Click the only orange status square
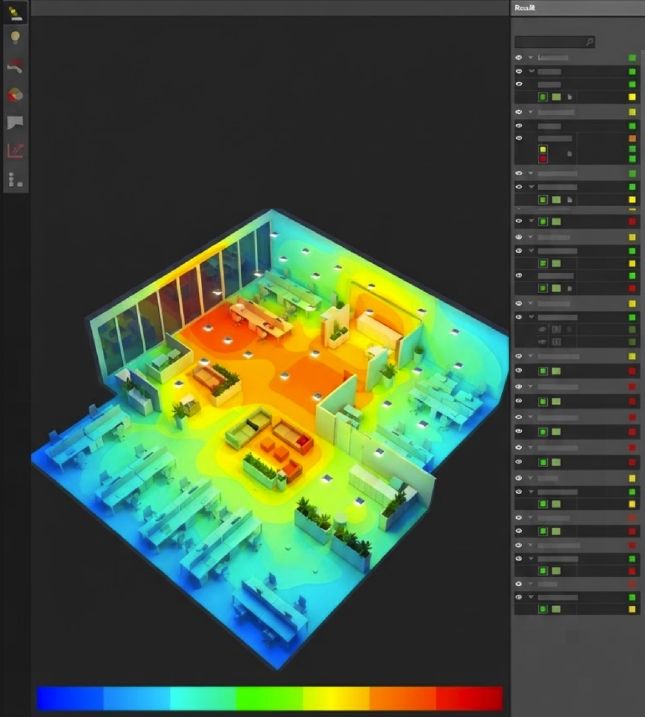645x717 pixels. 632,138
